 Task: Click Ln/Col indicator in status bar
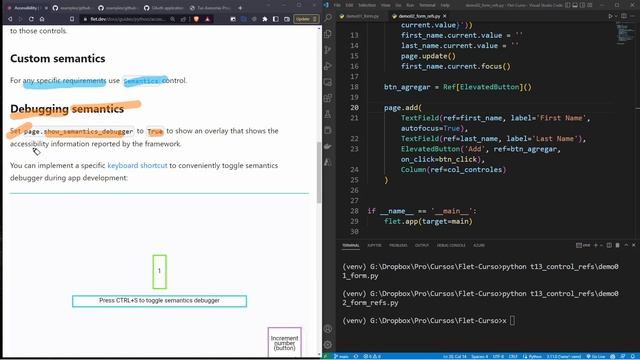click(x=455, y=356)
